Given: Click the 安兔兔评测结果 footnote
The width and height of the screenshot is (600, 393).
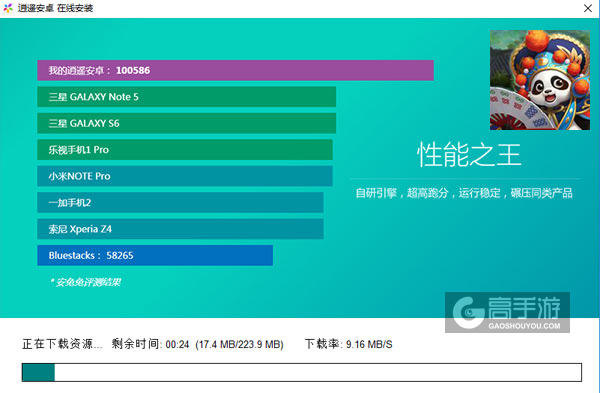Looking at the screenshot, I should pyautogui.click(x=85, y=282).
